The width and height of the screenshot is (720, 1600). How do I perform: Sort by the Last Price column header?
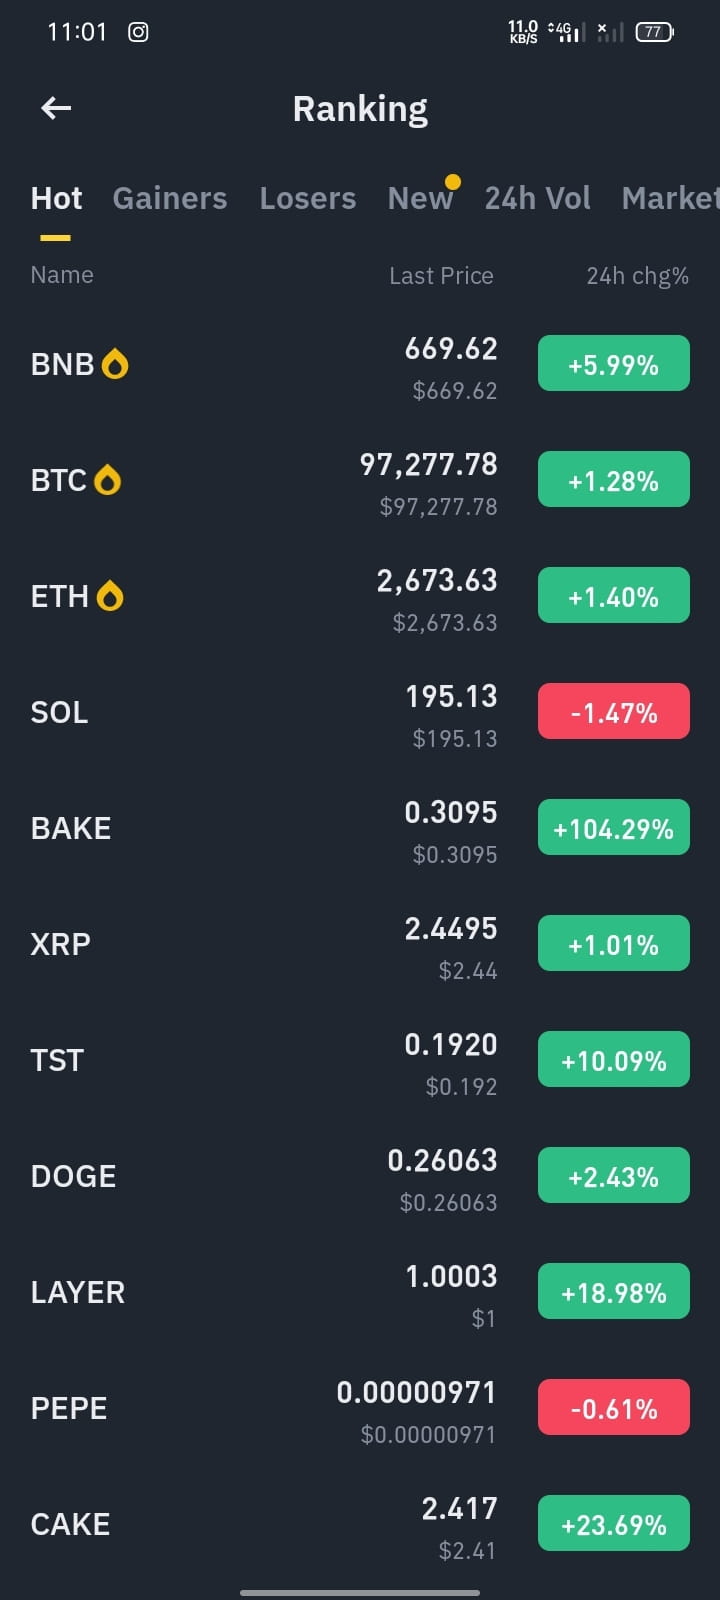tap(441, 276)
